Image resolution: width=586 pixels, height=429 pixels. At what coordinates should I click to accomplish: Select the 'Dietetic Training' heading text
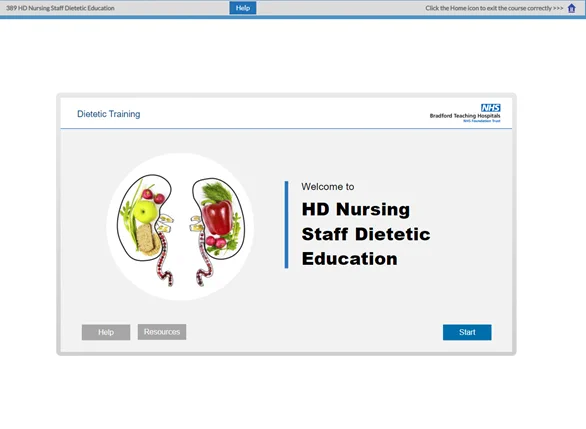109,114
